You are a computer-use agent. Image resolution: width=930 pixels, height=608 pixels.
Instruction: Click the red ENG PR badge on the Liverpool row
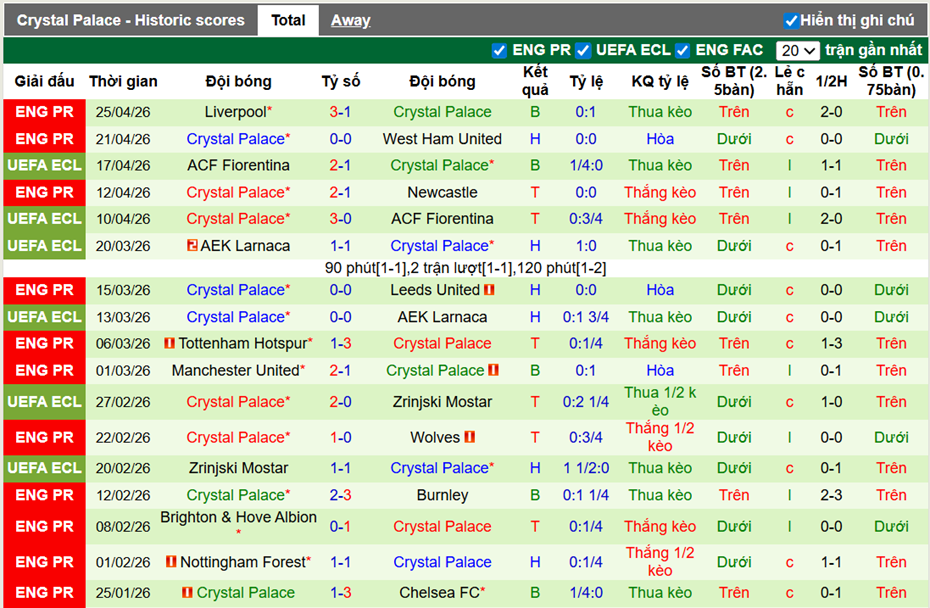coord(45,112)
